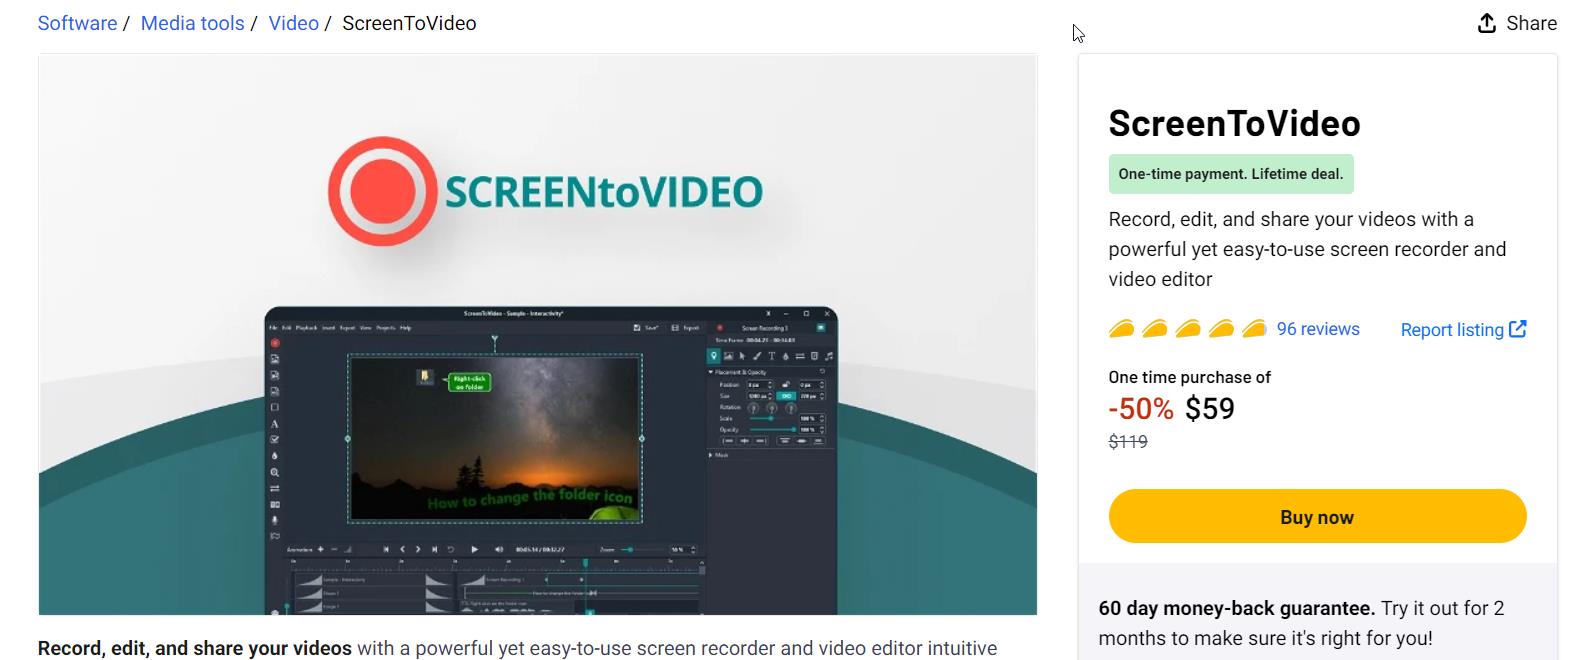The width and height of the screenshot is (1595, 660).
Task: Open the Software breadcrumb link
Action: coord(77,23)
